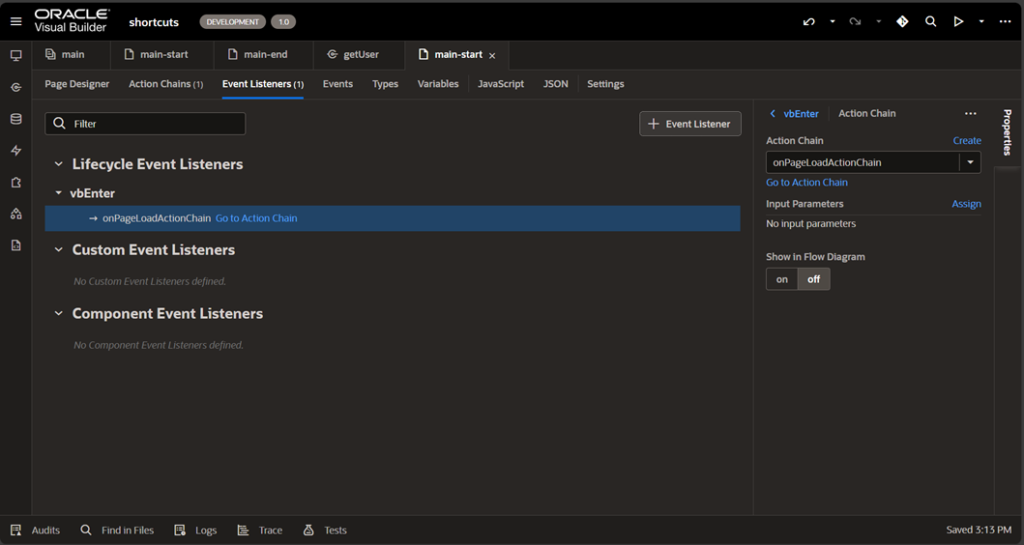Open the Action Chain combo box arrow
The height and width of the screenshot is (545, 1024).
[970, 163]
